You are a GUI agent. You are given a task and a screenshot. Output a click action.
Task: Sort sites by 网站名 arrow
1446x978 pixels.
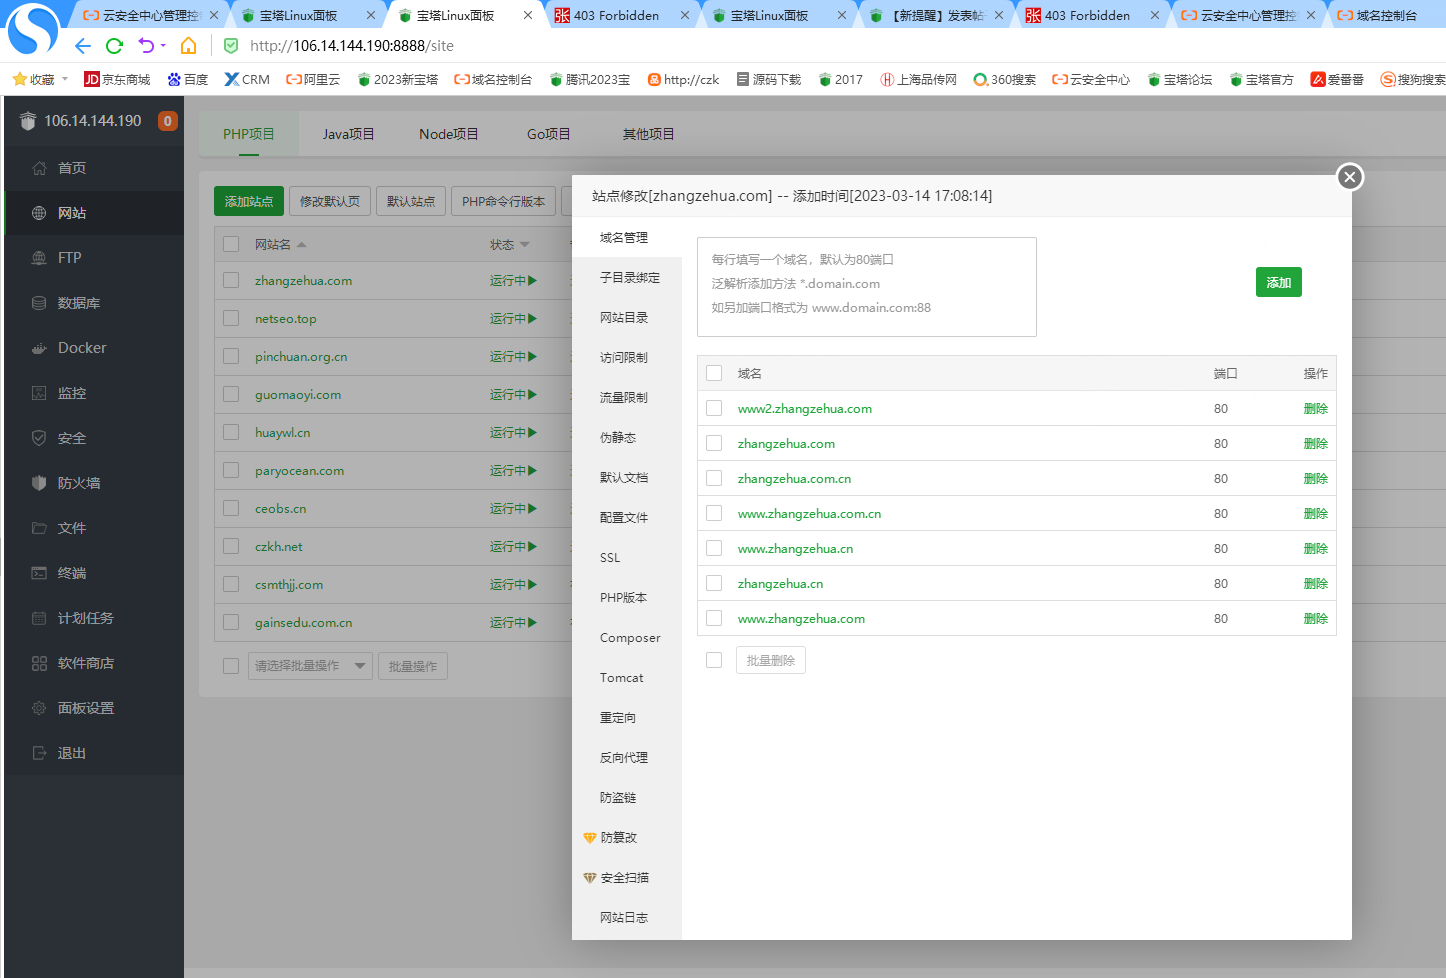302,245
